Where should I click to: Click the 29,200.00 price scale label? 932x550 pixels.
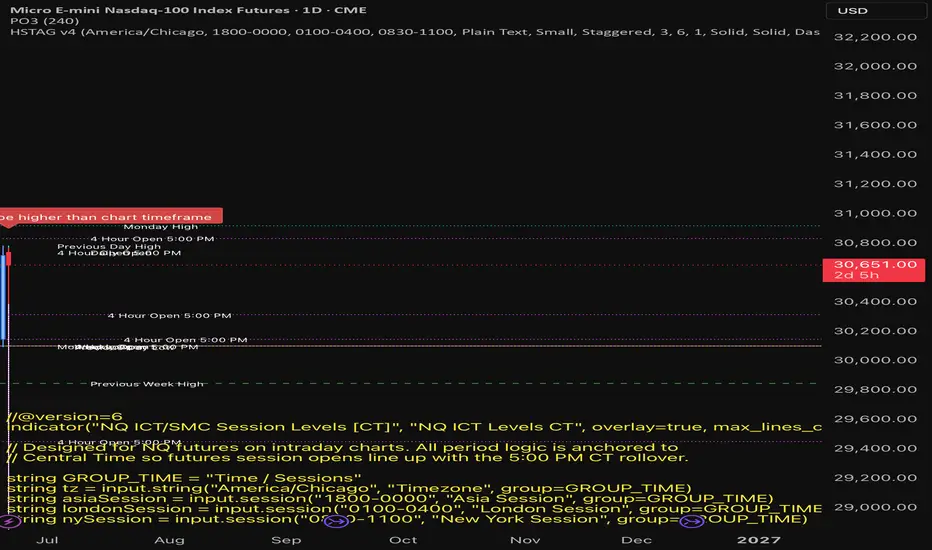pos(875,477)
